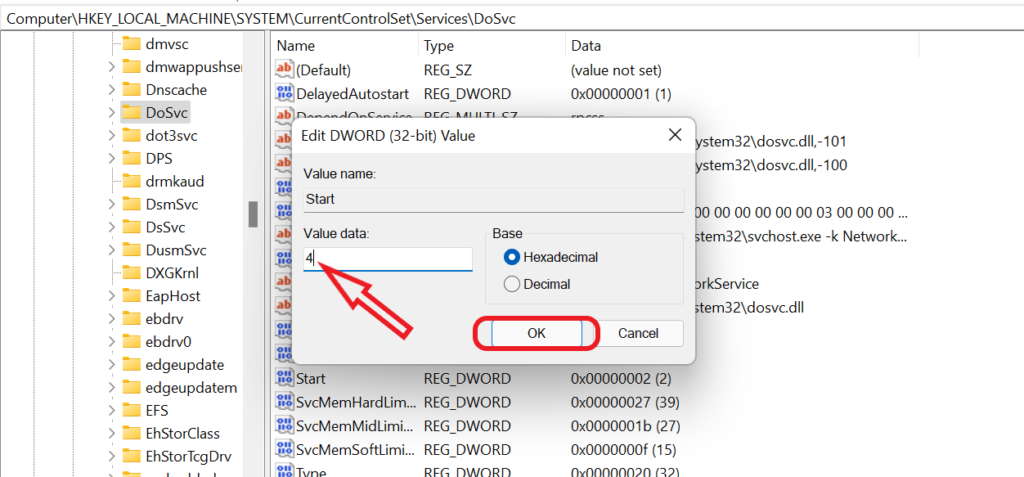Click the Type value 0x00000020 (32) data
The height and width of the screenshot is (477, 1024).
point(625,472)
